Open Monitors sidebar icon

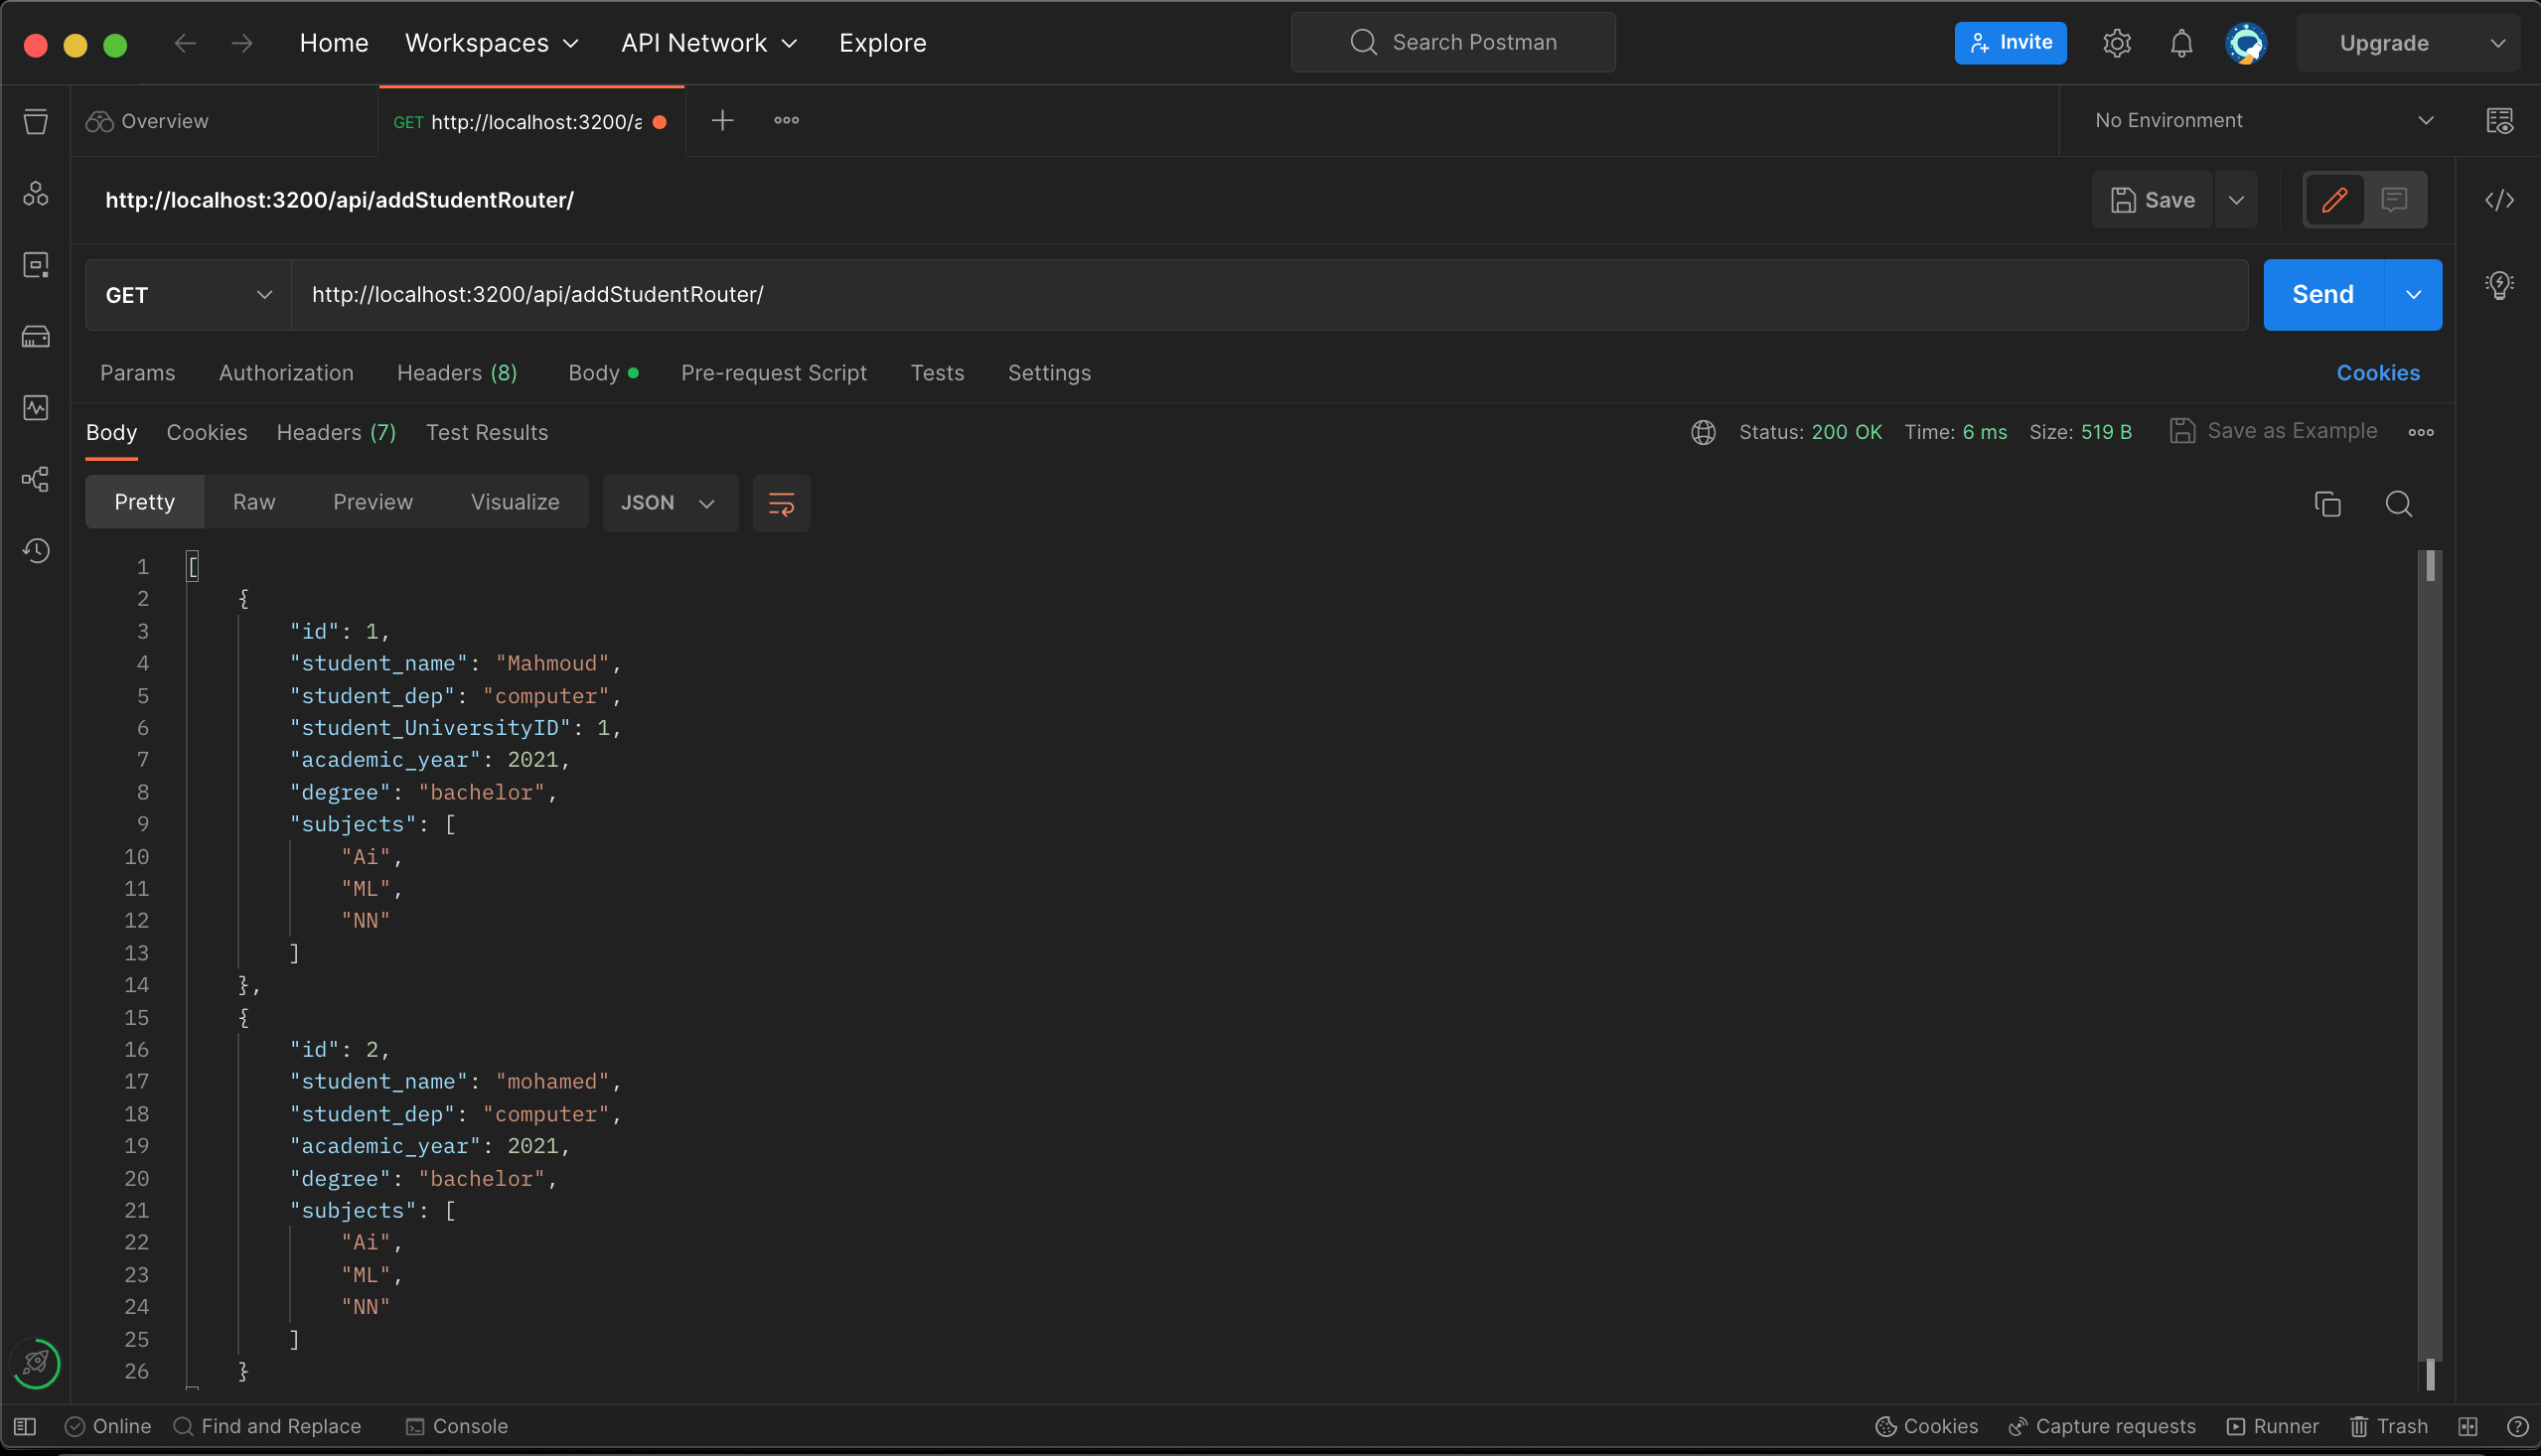click(36, 408)
